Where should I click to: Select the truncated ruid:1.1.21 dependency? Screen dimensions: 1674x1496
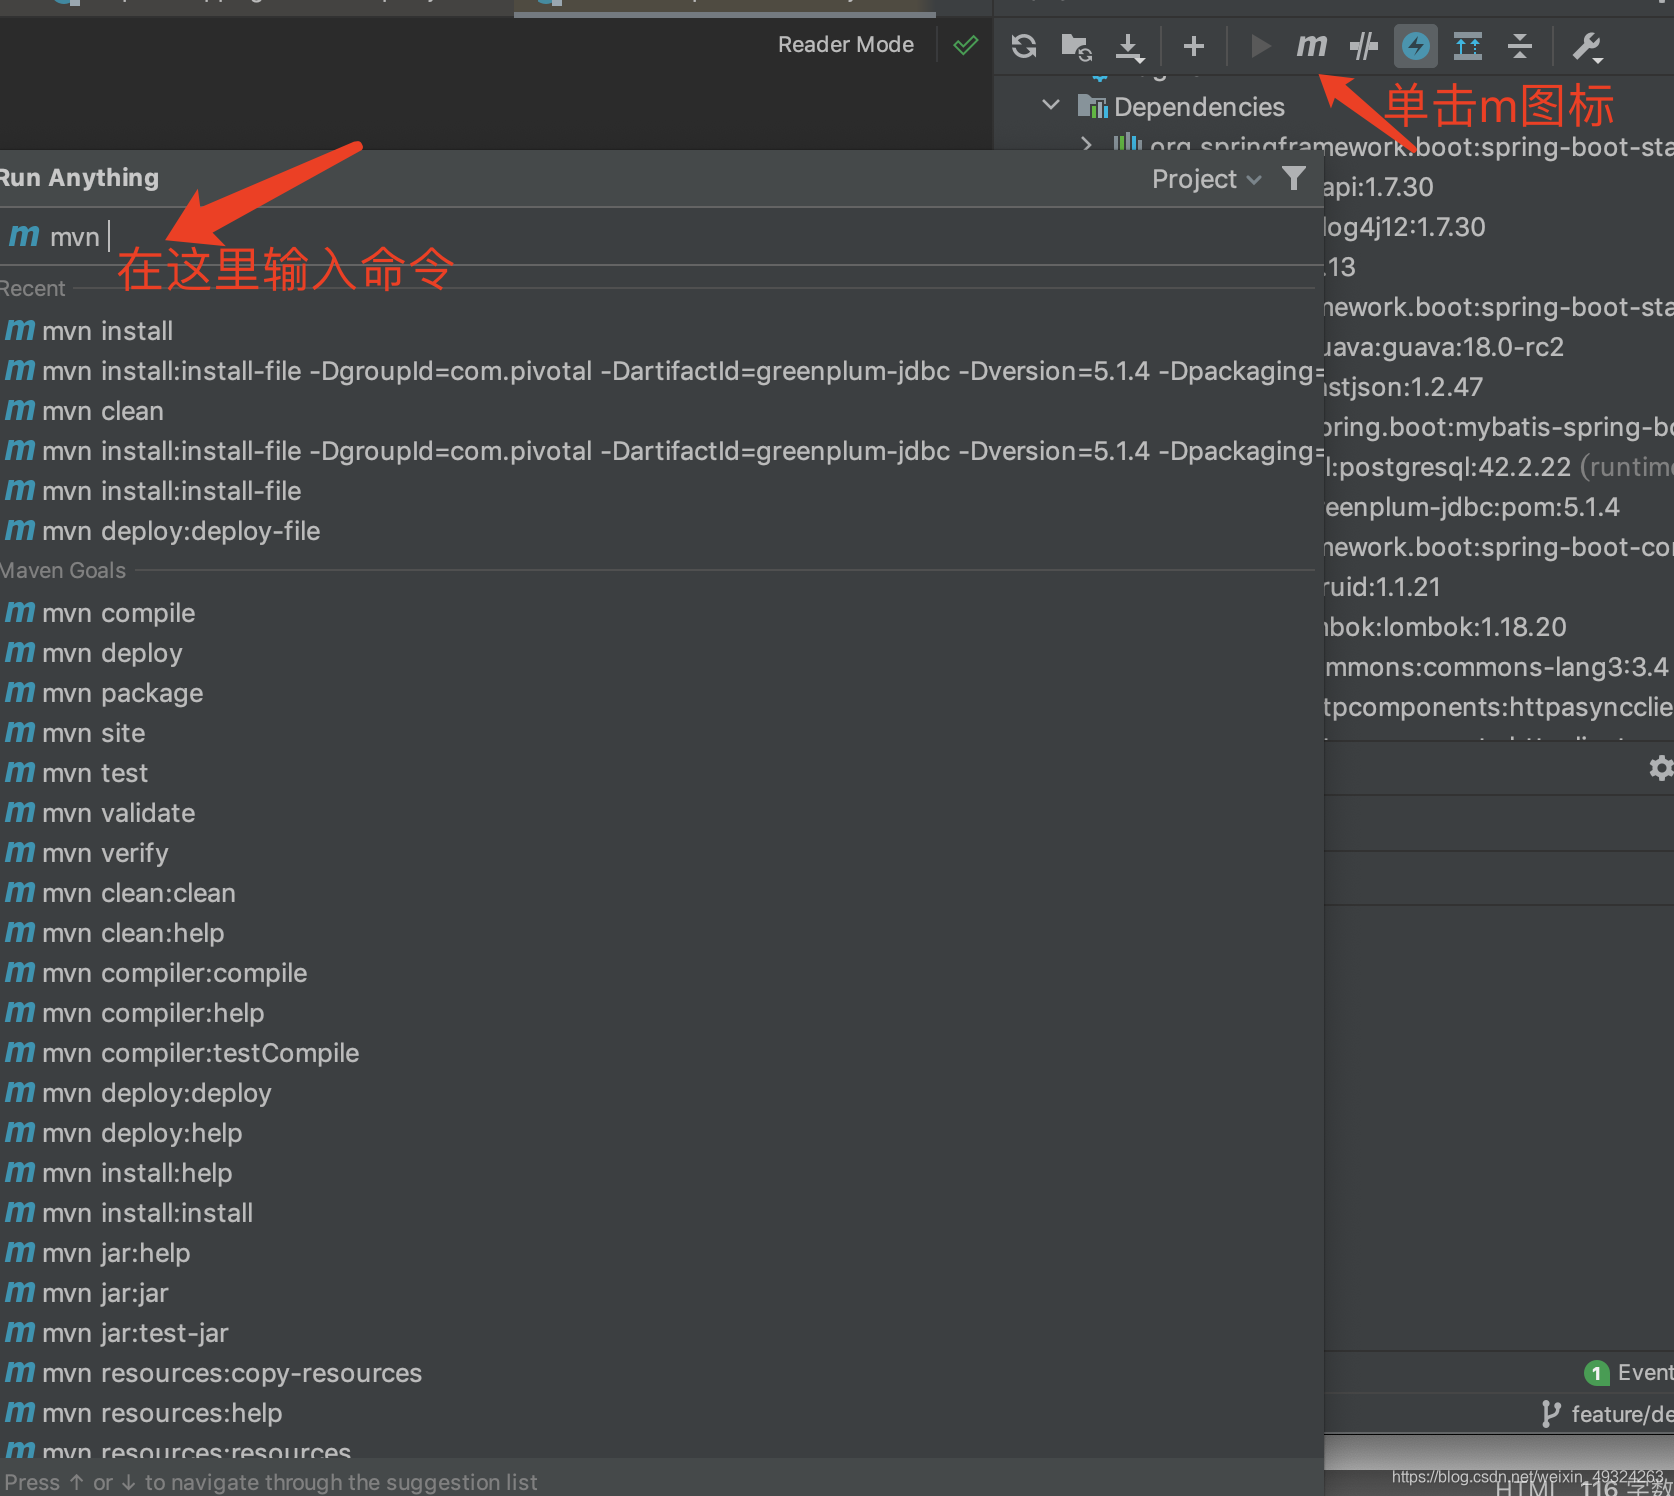1382,587
